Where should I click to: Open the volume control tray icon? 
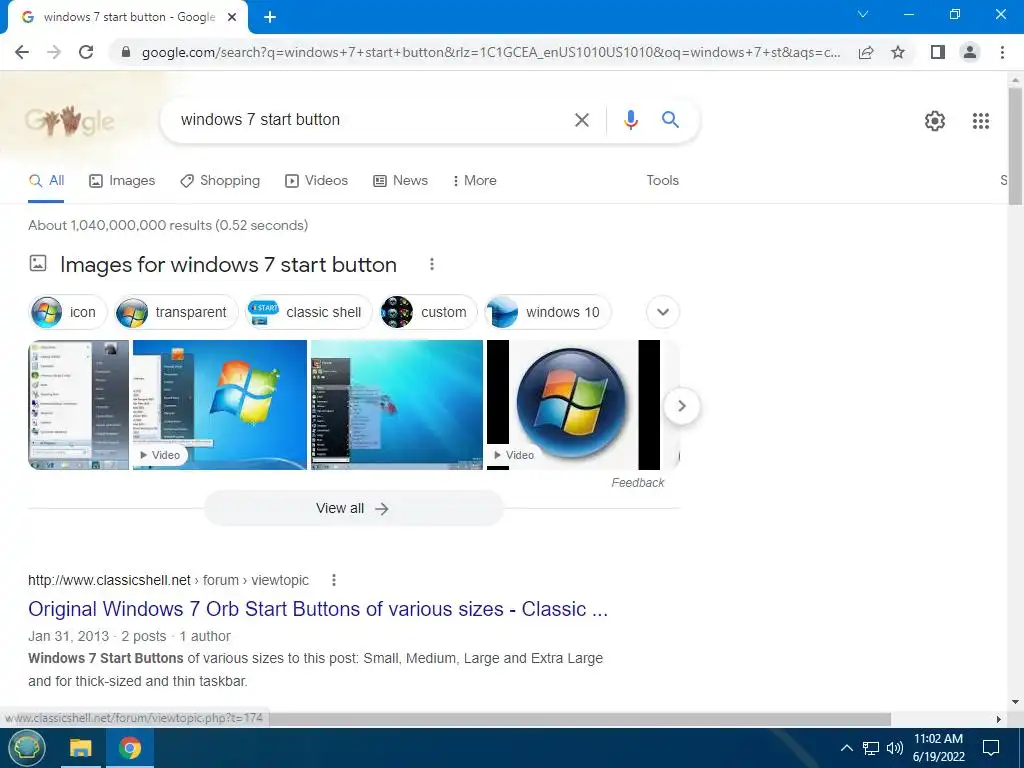895,748
